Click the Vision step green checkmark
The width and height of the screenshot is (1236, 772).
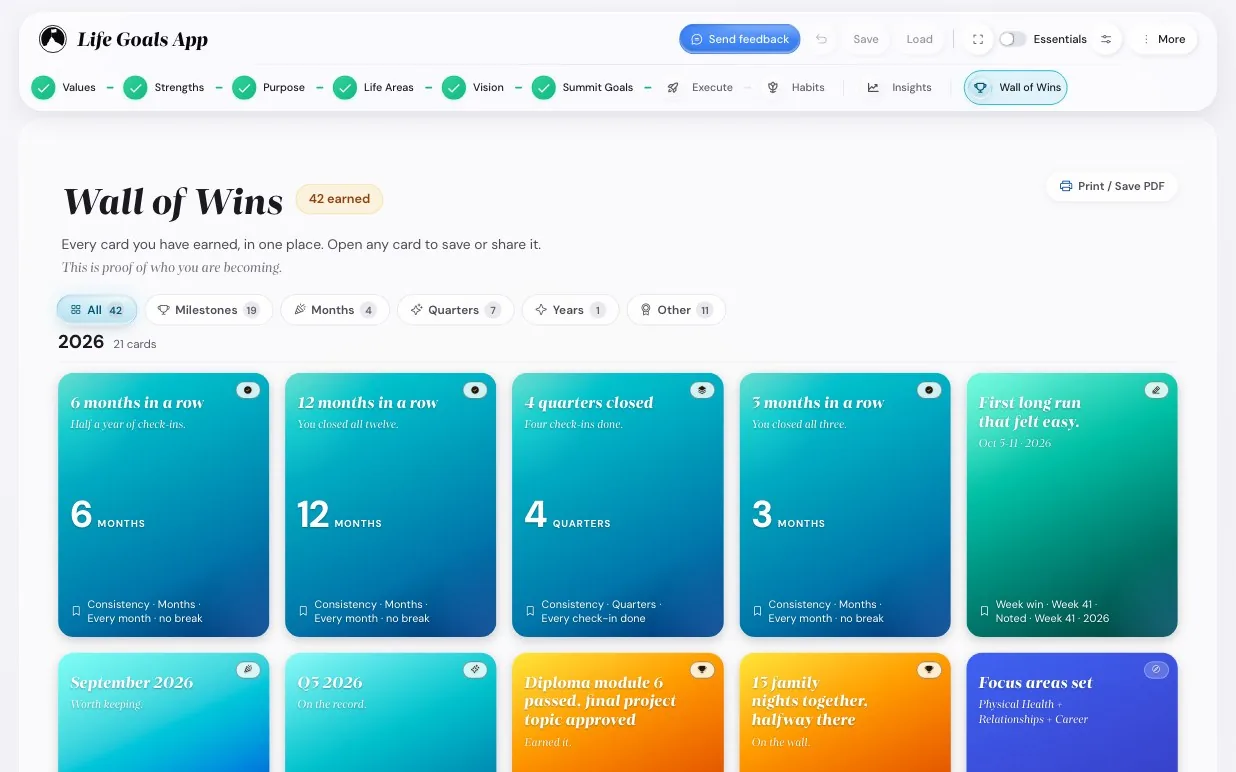point(454,88)
